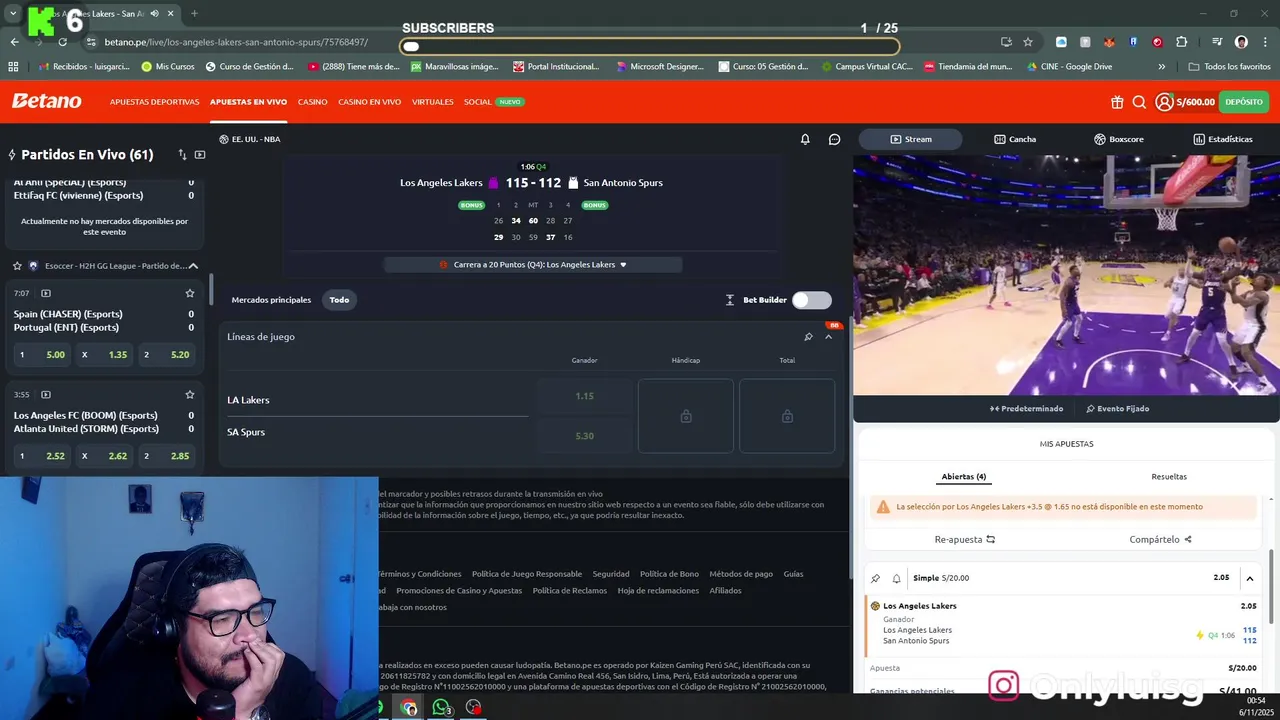
Task: Open the Chrome tab search dropdown
Action: (x=13, y=14)
